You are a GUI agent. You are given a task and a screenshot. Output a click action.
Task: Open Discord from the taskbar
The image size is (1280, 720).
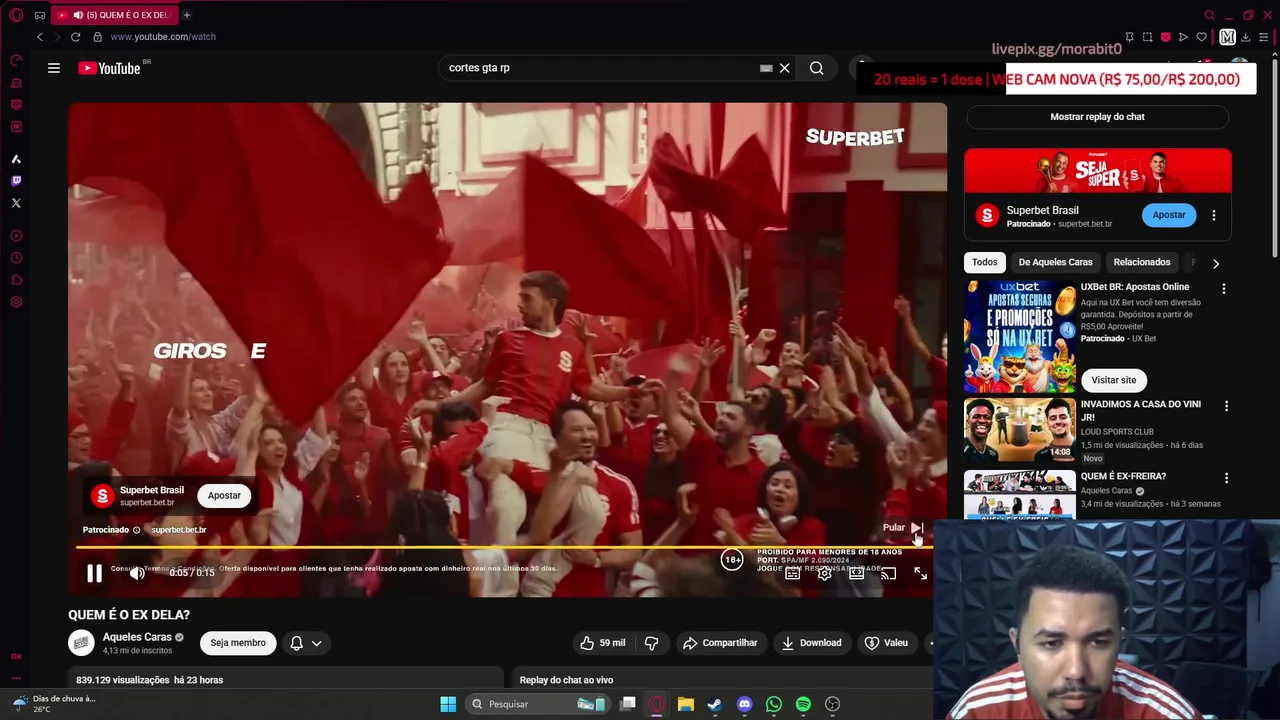point(744,704)
